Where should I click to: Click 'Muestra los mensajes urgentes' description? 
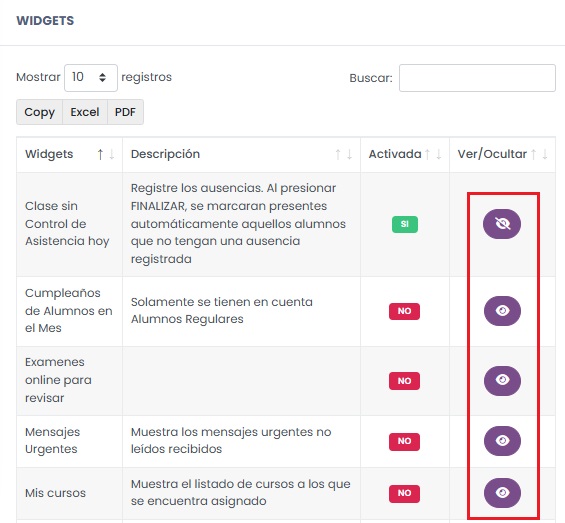click(x=231, y=440)
